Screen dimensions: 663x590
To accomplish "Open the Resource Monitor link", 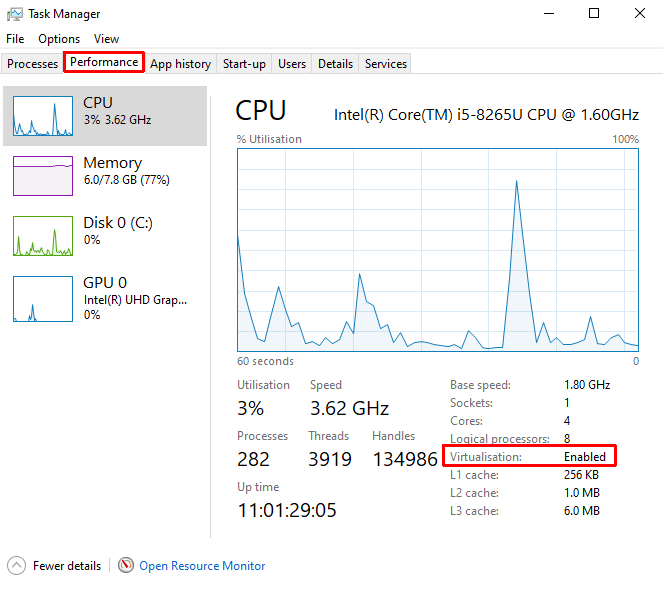I will coord(202,566).
